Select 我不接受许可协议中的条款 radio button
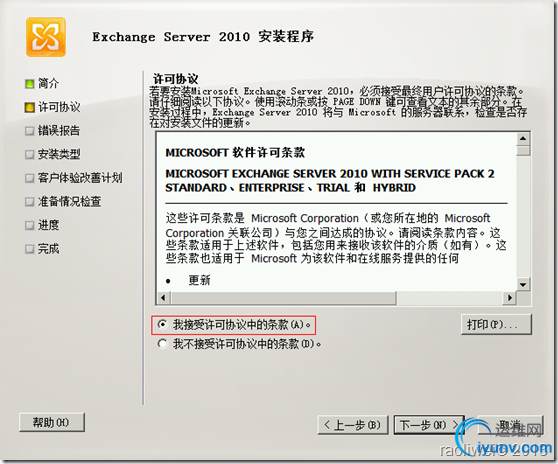 pyautogui.click(x=162, y=344)
